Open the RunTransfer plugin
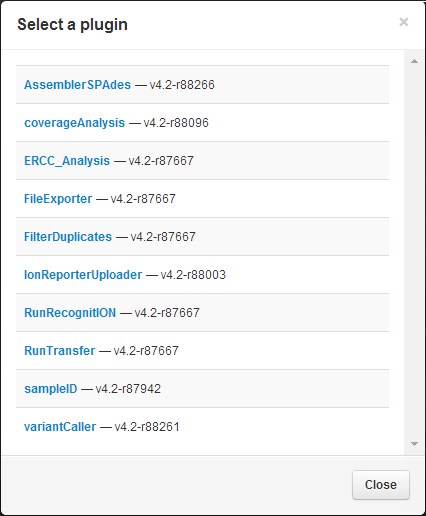The image size is (426, 516). 59,351
